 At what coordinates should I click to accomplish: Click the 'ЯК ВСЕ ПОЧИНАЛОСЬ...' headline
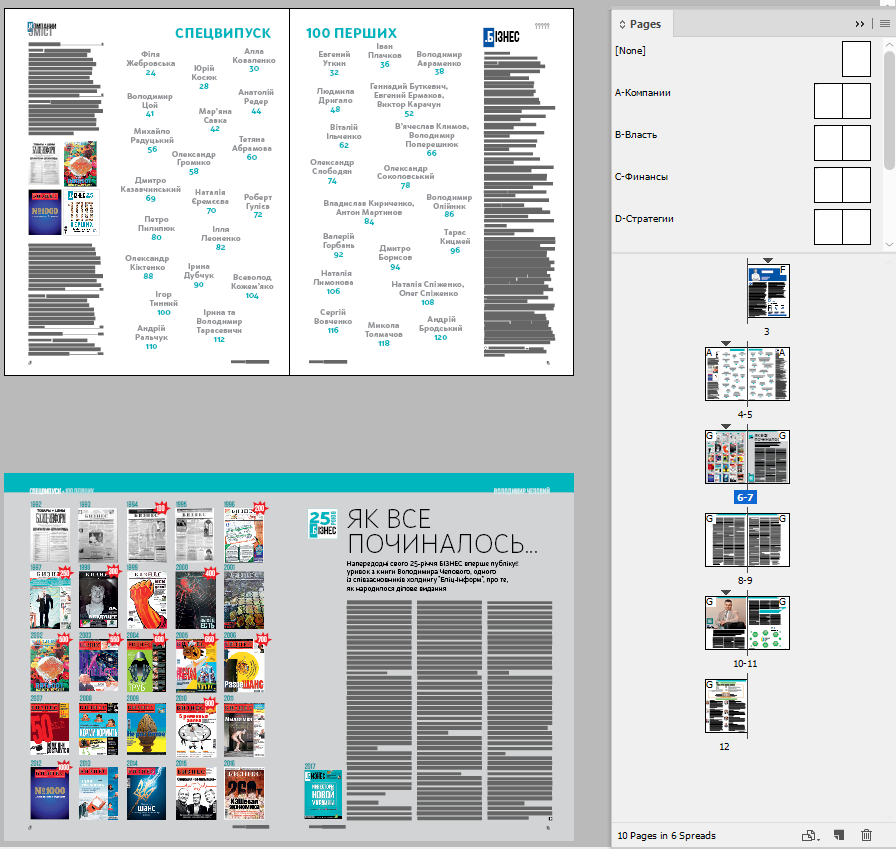[x=442, y=531]
